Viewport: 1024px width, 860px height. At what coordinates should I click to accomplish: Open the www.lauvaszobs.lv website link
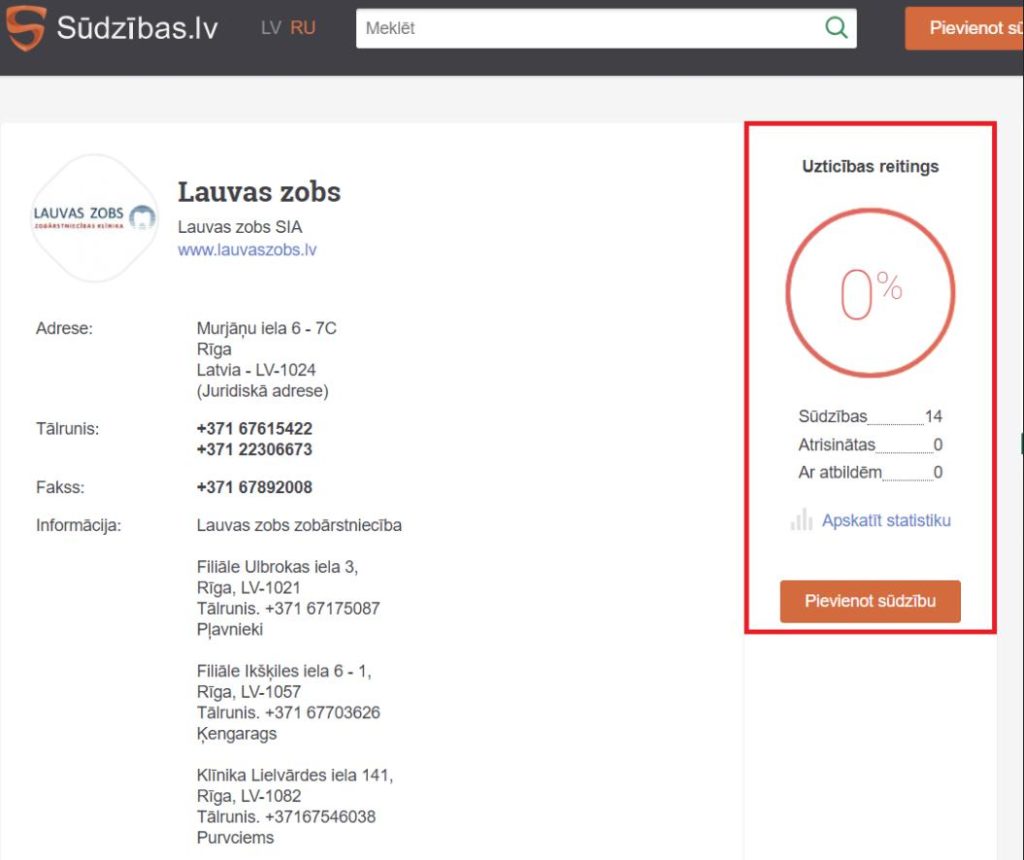247,250
